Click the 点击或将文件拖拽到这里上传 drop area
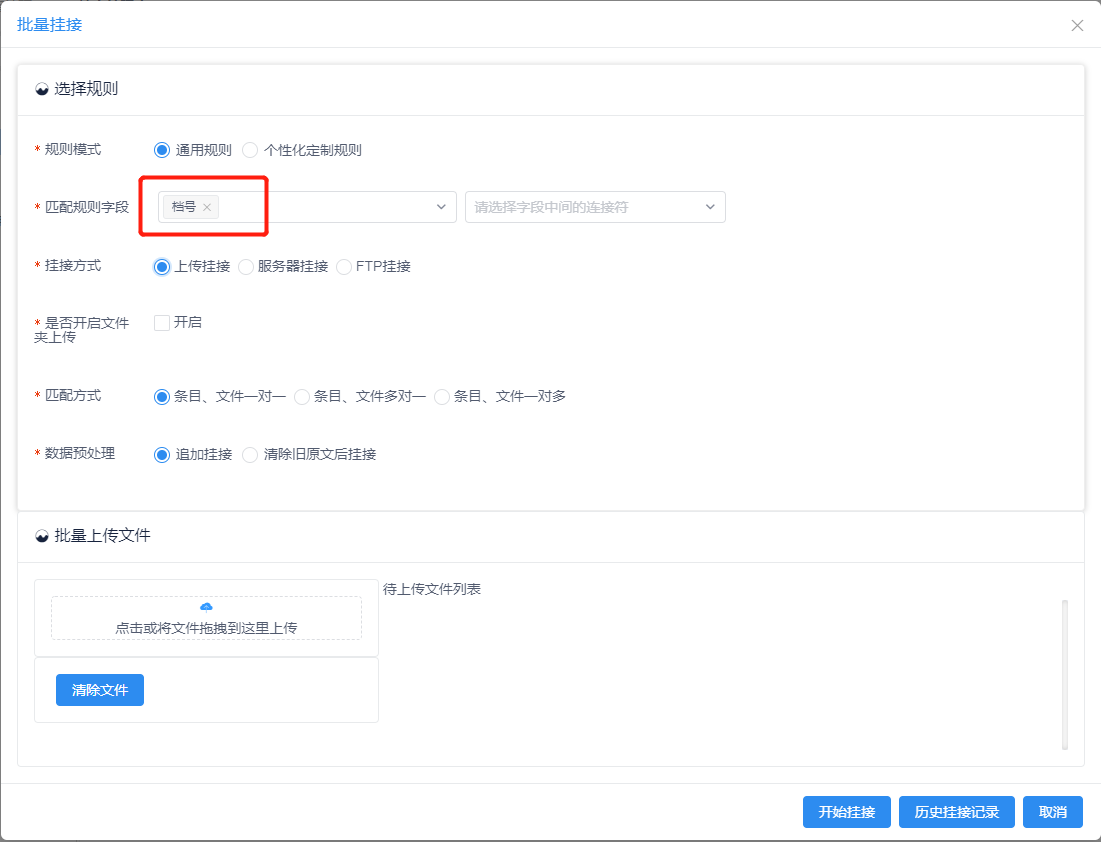 tap(206, 619)
